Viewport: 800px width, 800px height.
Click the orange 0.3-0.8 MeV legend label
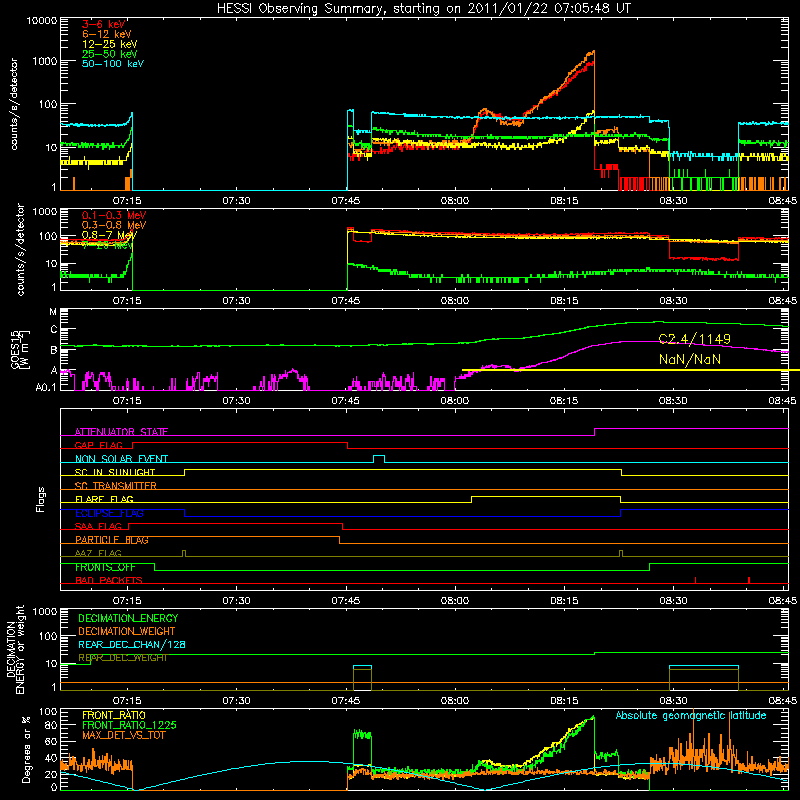click(114, 225)
